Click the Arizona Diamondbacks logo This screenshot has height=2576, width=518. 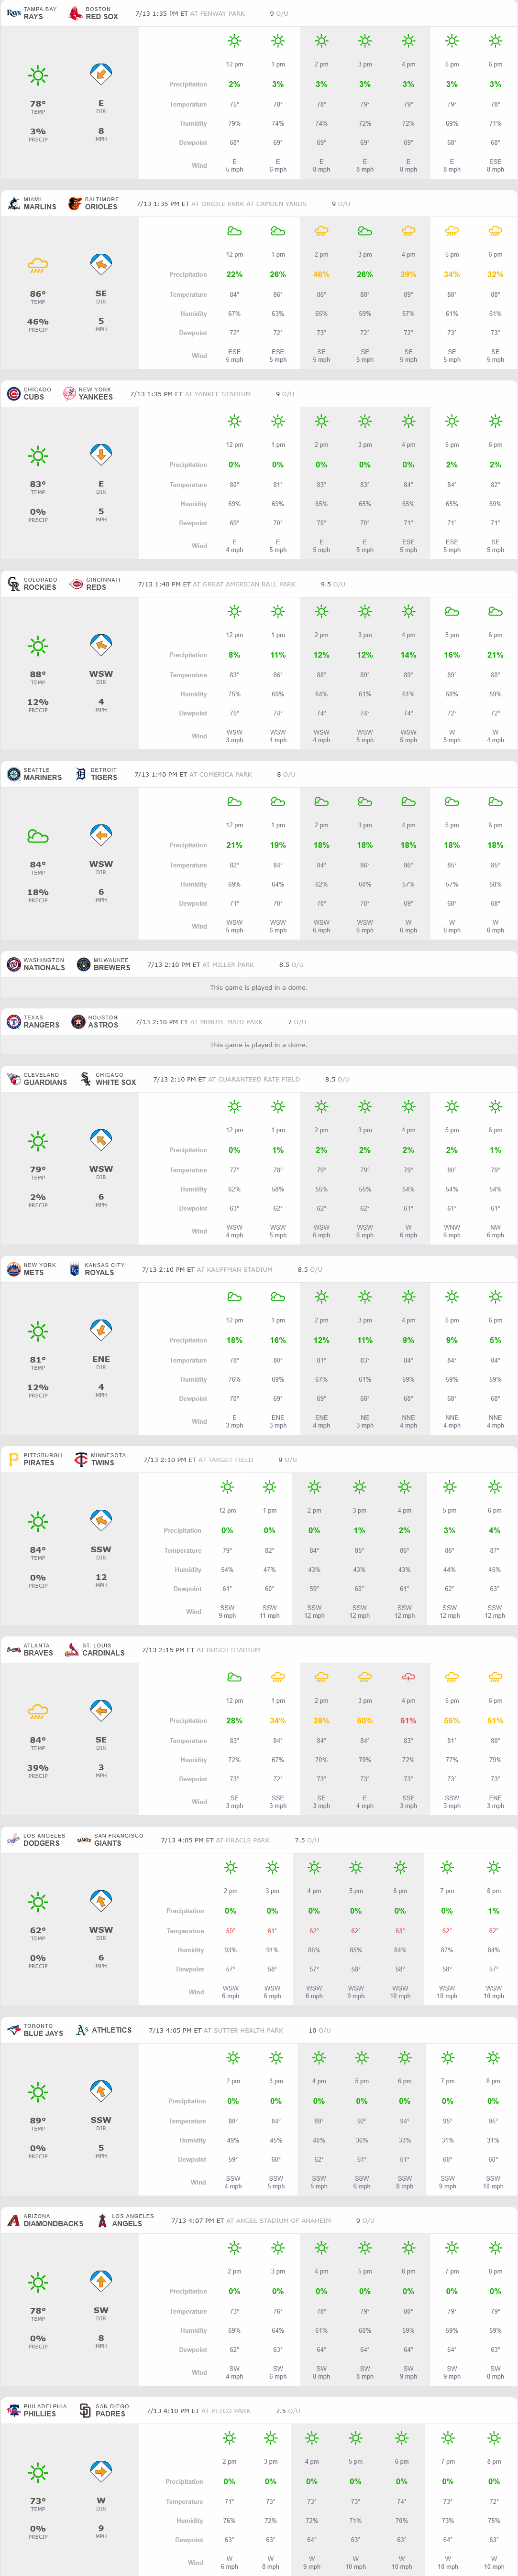click(13, 2220)
